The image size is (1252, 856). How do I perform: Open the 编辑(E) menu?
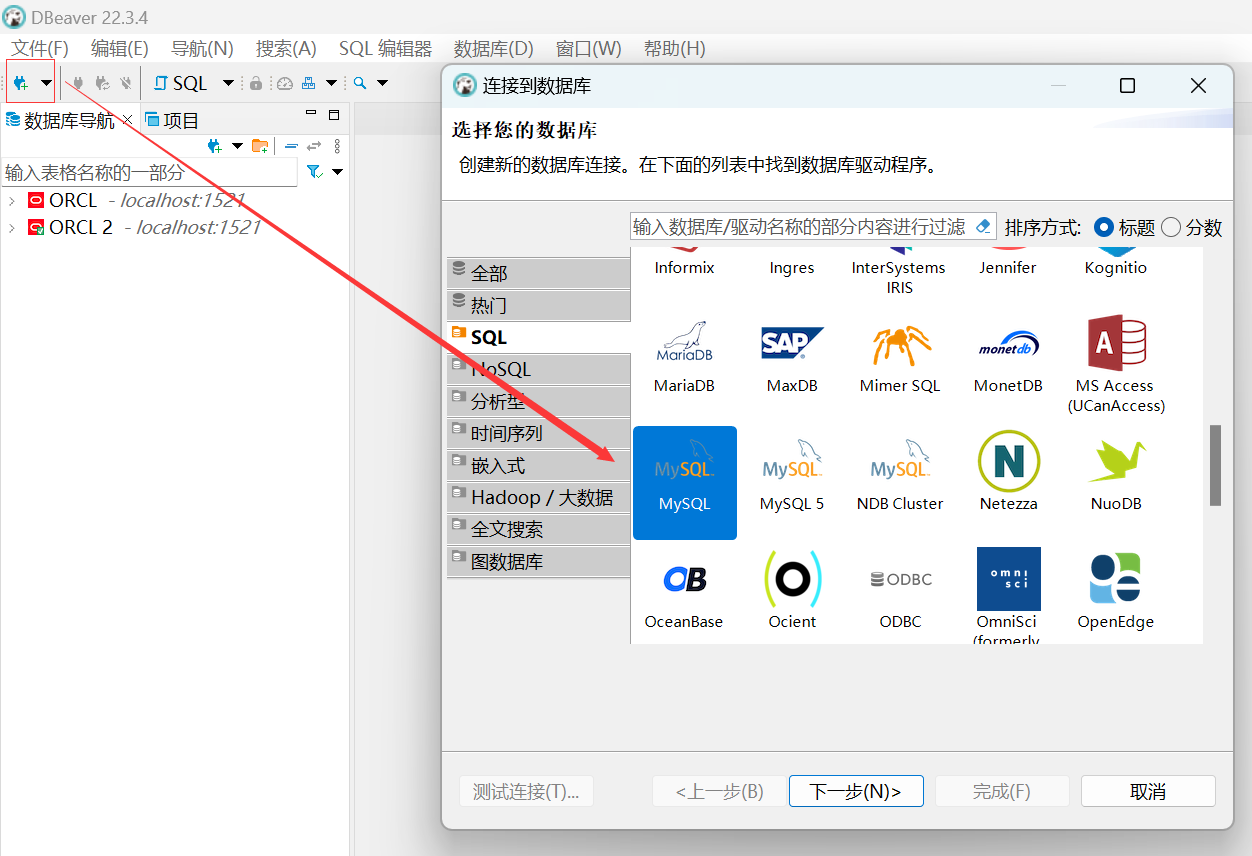(x=119, y=48)
